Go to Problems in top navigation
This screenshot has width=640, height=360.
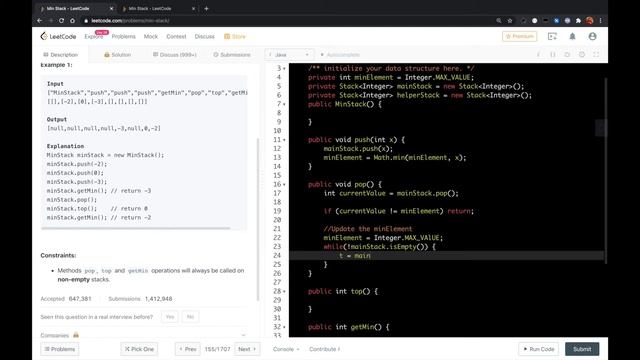[x=123, y=36]
